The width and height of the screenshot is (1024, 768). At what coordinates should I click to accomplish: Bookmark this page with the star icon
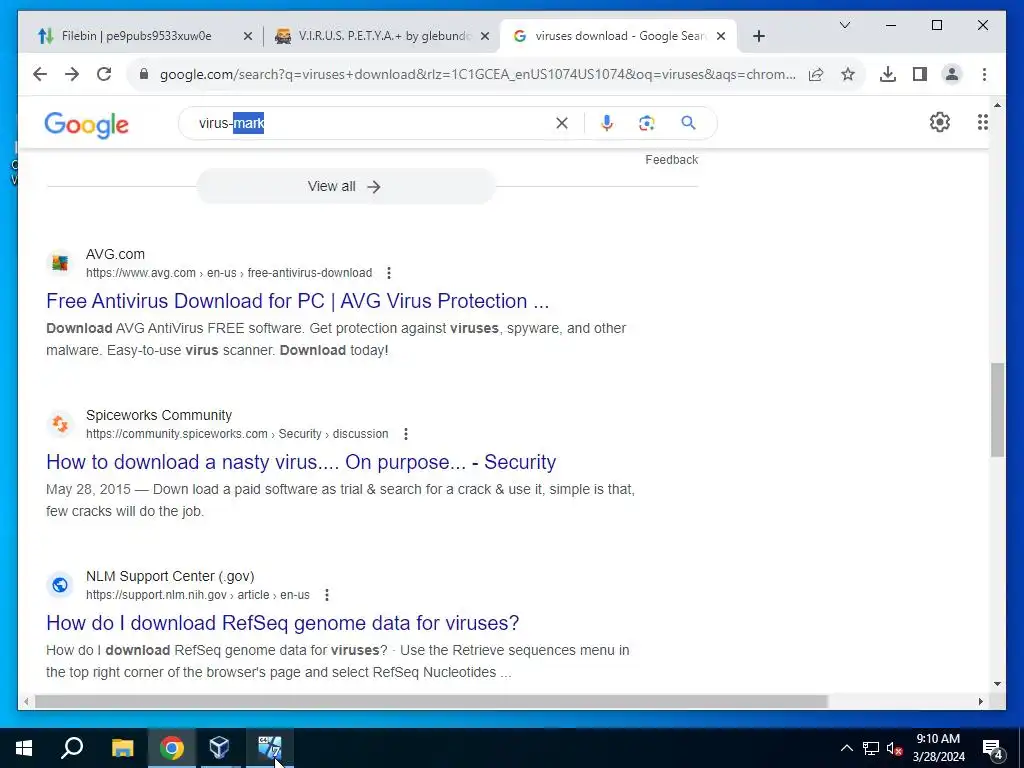click(848, 74)
